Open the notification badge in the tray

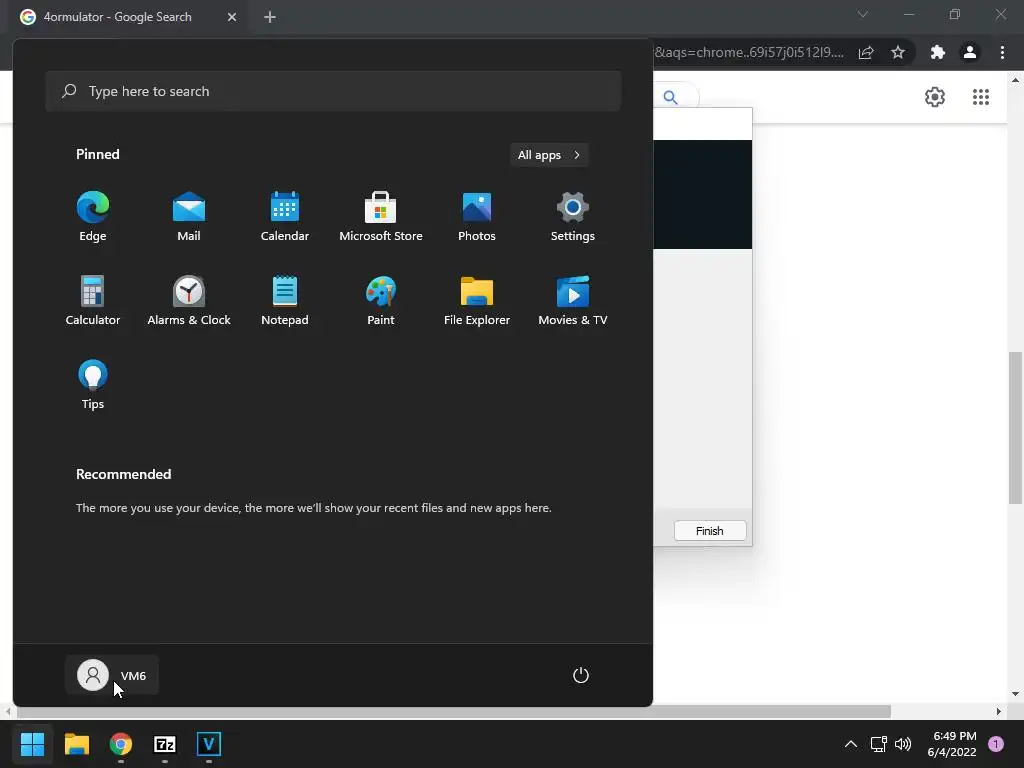click(996, 744)
